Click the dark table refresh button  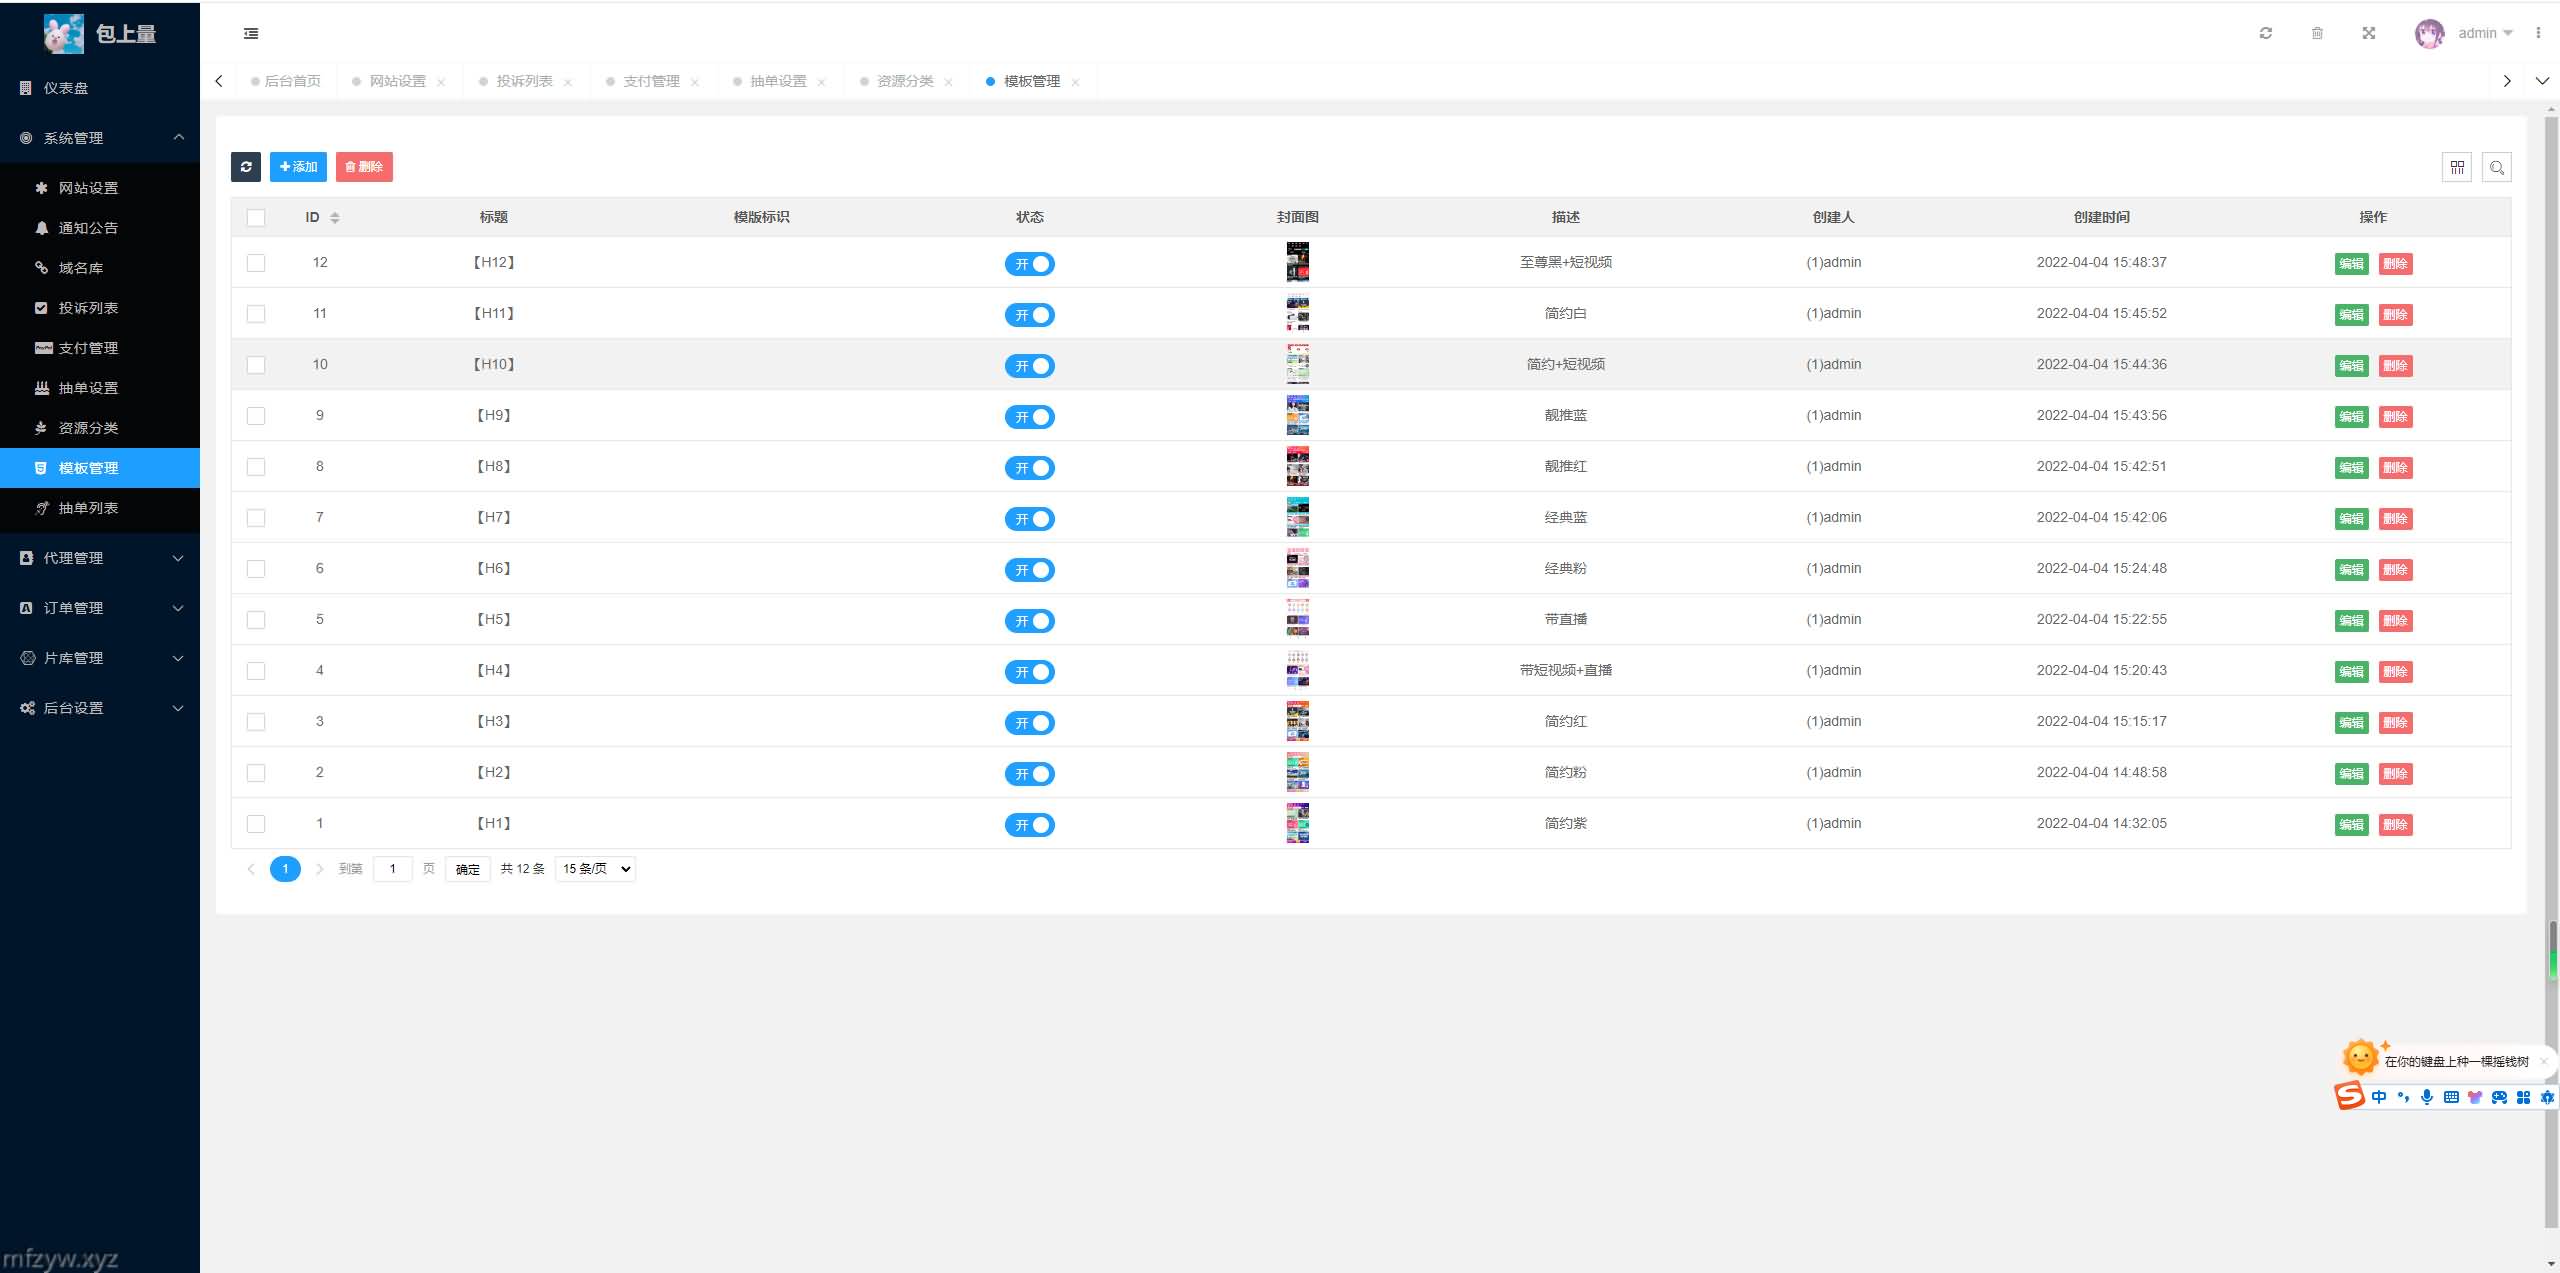[x=246, y=167]
